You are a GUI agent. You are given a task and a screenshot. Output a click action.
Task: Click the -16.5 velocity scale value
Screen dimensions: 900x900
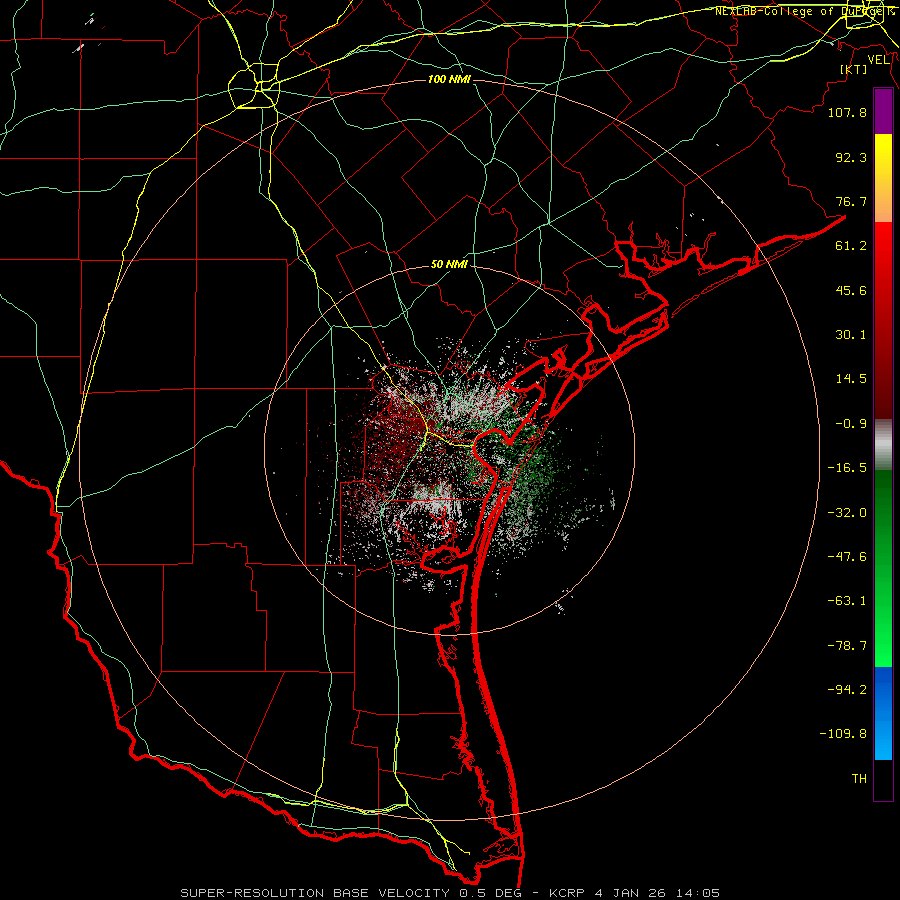tap(847, 468)
